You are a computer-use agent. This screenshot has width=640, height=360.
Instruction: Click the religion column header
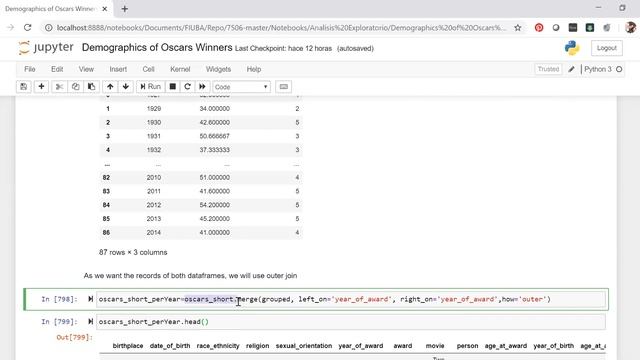258,346
